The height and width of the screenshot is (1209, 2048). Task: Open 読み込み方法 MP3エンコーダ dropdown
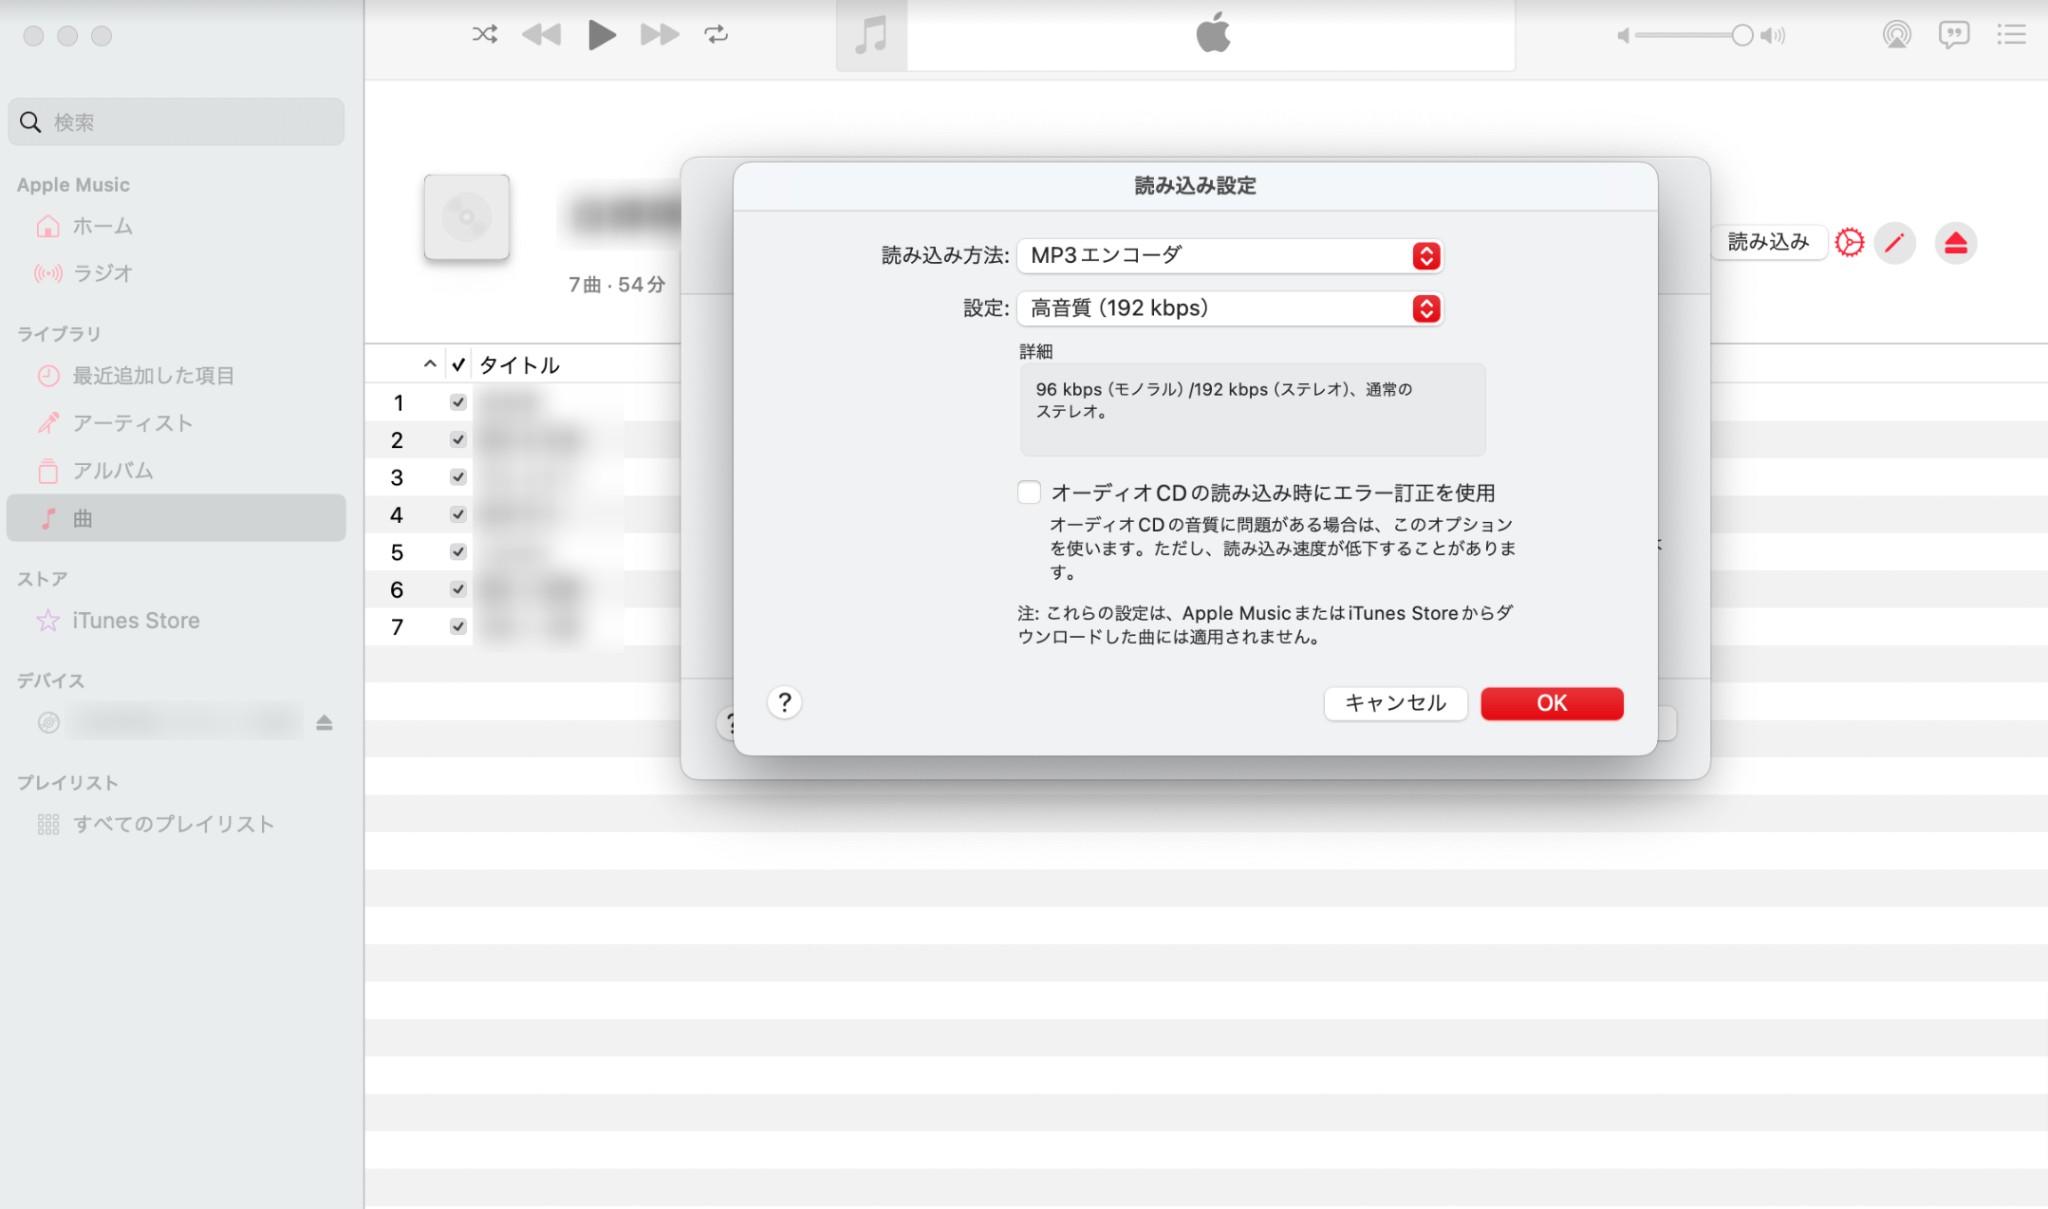click(1230, 256)
